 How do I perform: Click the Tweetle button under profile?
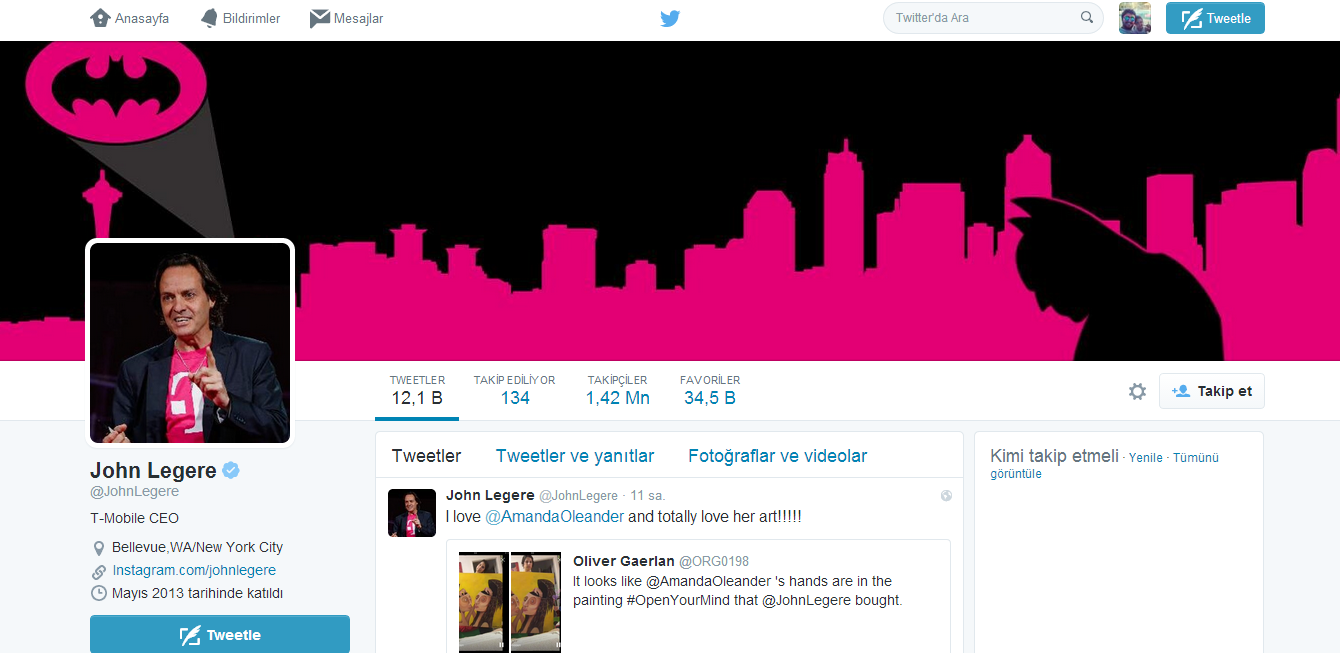(220, 634)
